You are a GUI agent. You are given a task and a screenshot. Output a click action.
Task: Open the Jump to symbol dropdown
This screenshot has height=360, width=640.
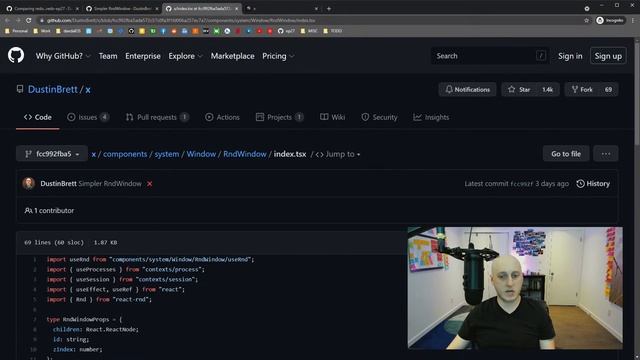(x=338, y=154)
